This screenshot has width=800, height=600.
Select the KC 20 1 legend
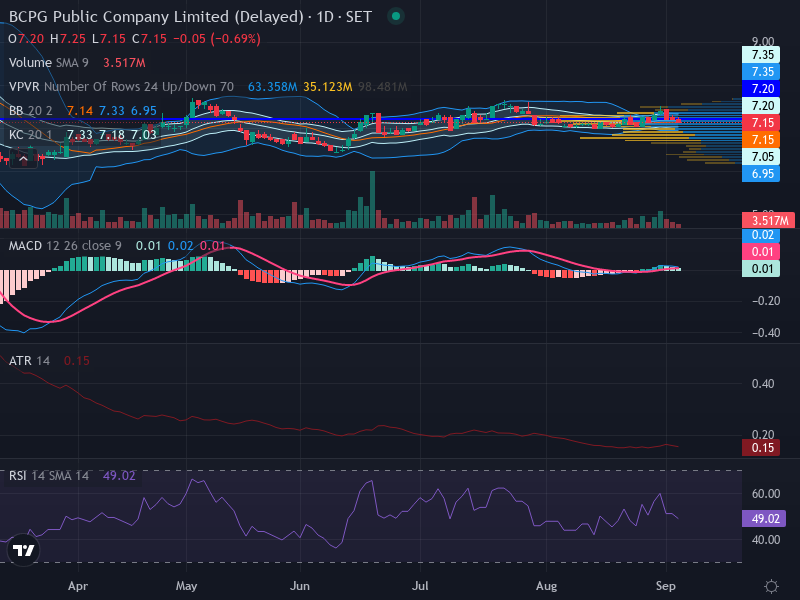[31, 135]
